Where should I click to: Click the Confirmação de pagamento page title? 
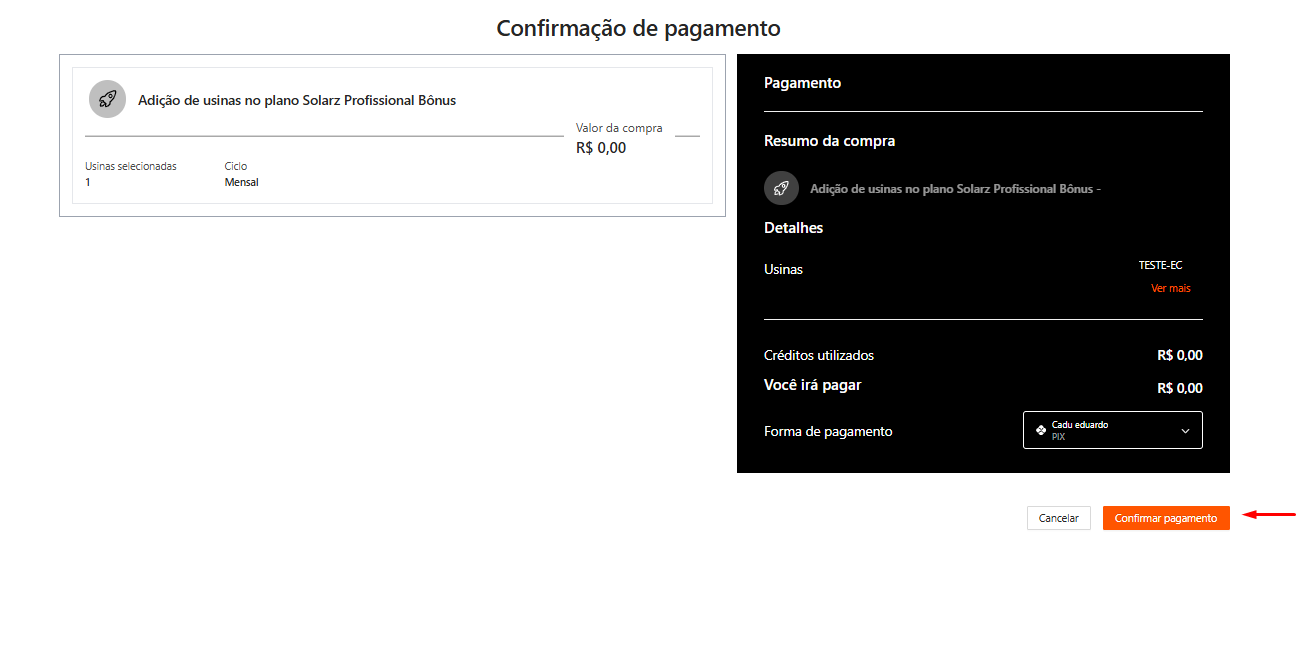click(x=638, y=28)
